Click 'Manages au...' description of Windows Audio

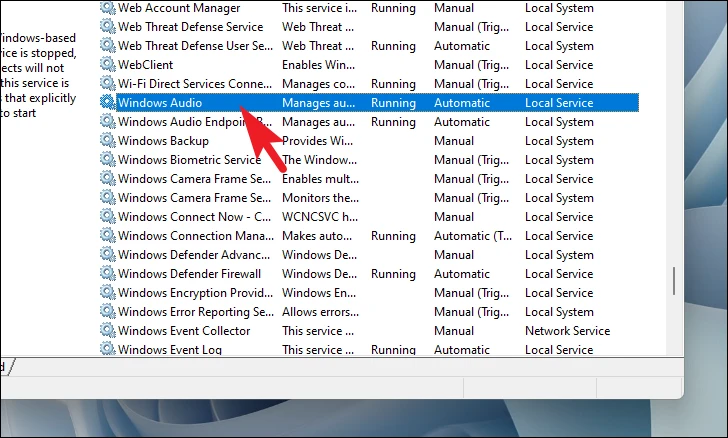coord(318,103)
